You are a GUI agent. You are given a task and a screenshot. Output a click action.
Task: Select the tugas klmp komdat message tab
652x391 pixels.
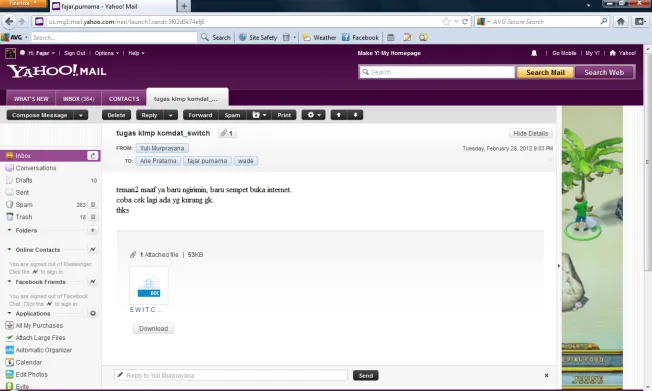pos(187,98)
